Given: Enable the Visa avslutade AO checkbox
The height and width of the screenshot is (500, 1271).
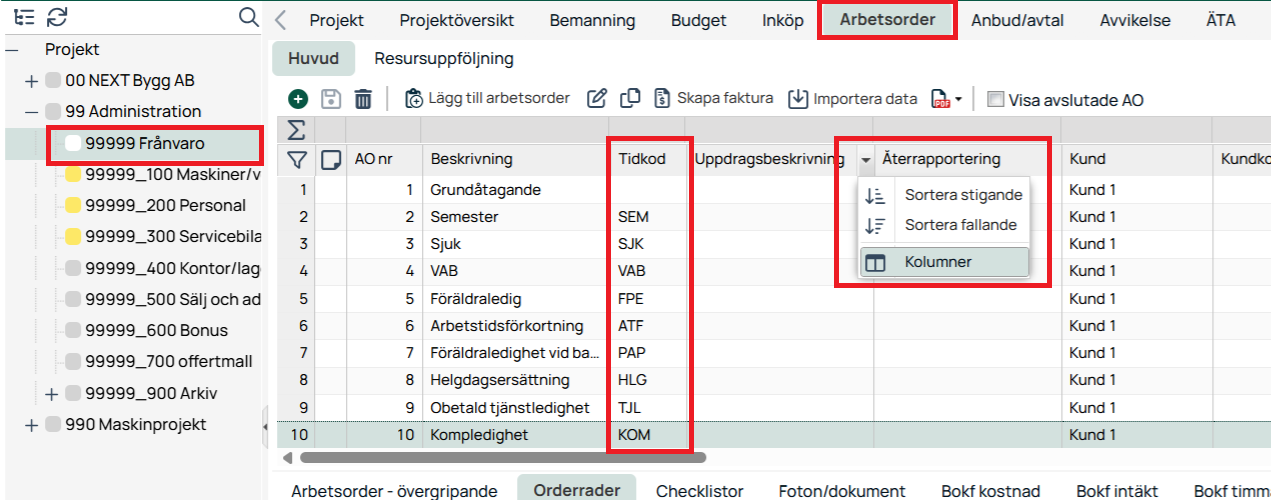Looking at the screenshot, I should point(995,99).
